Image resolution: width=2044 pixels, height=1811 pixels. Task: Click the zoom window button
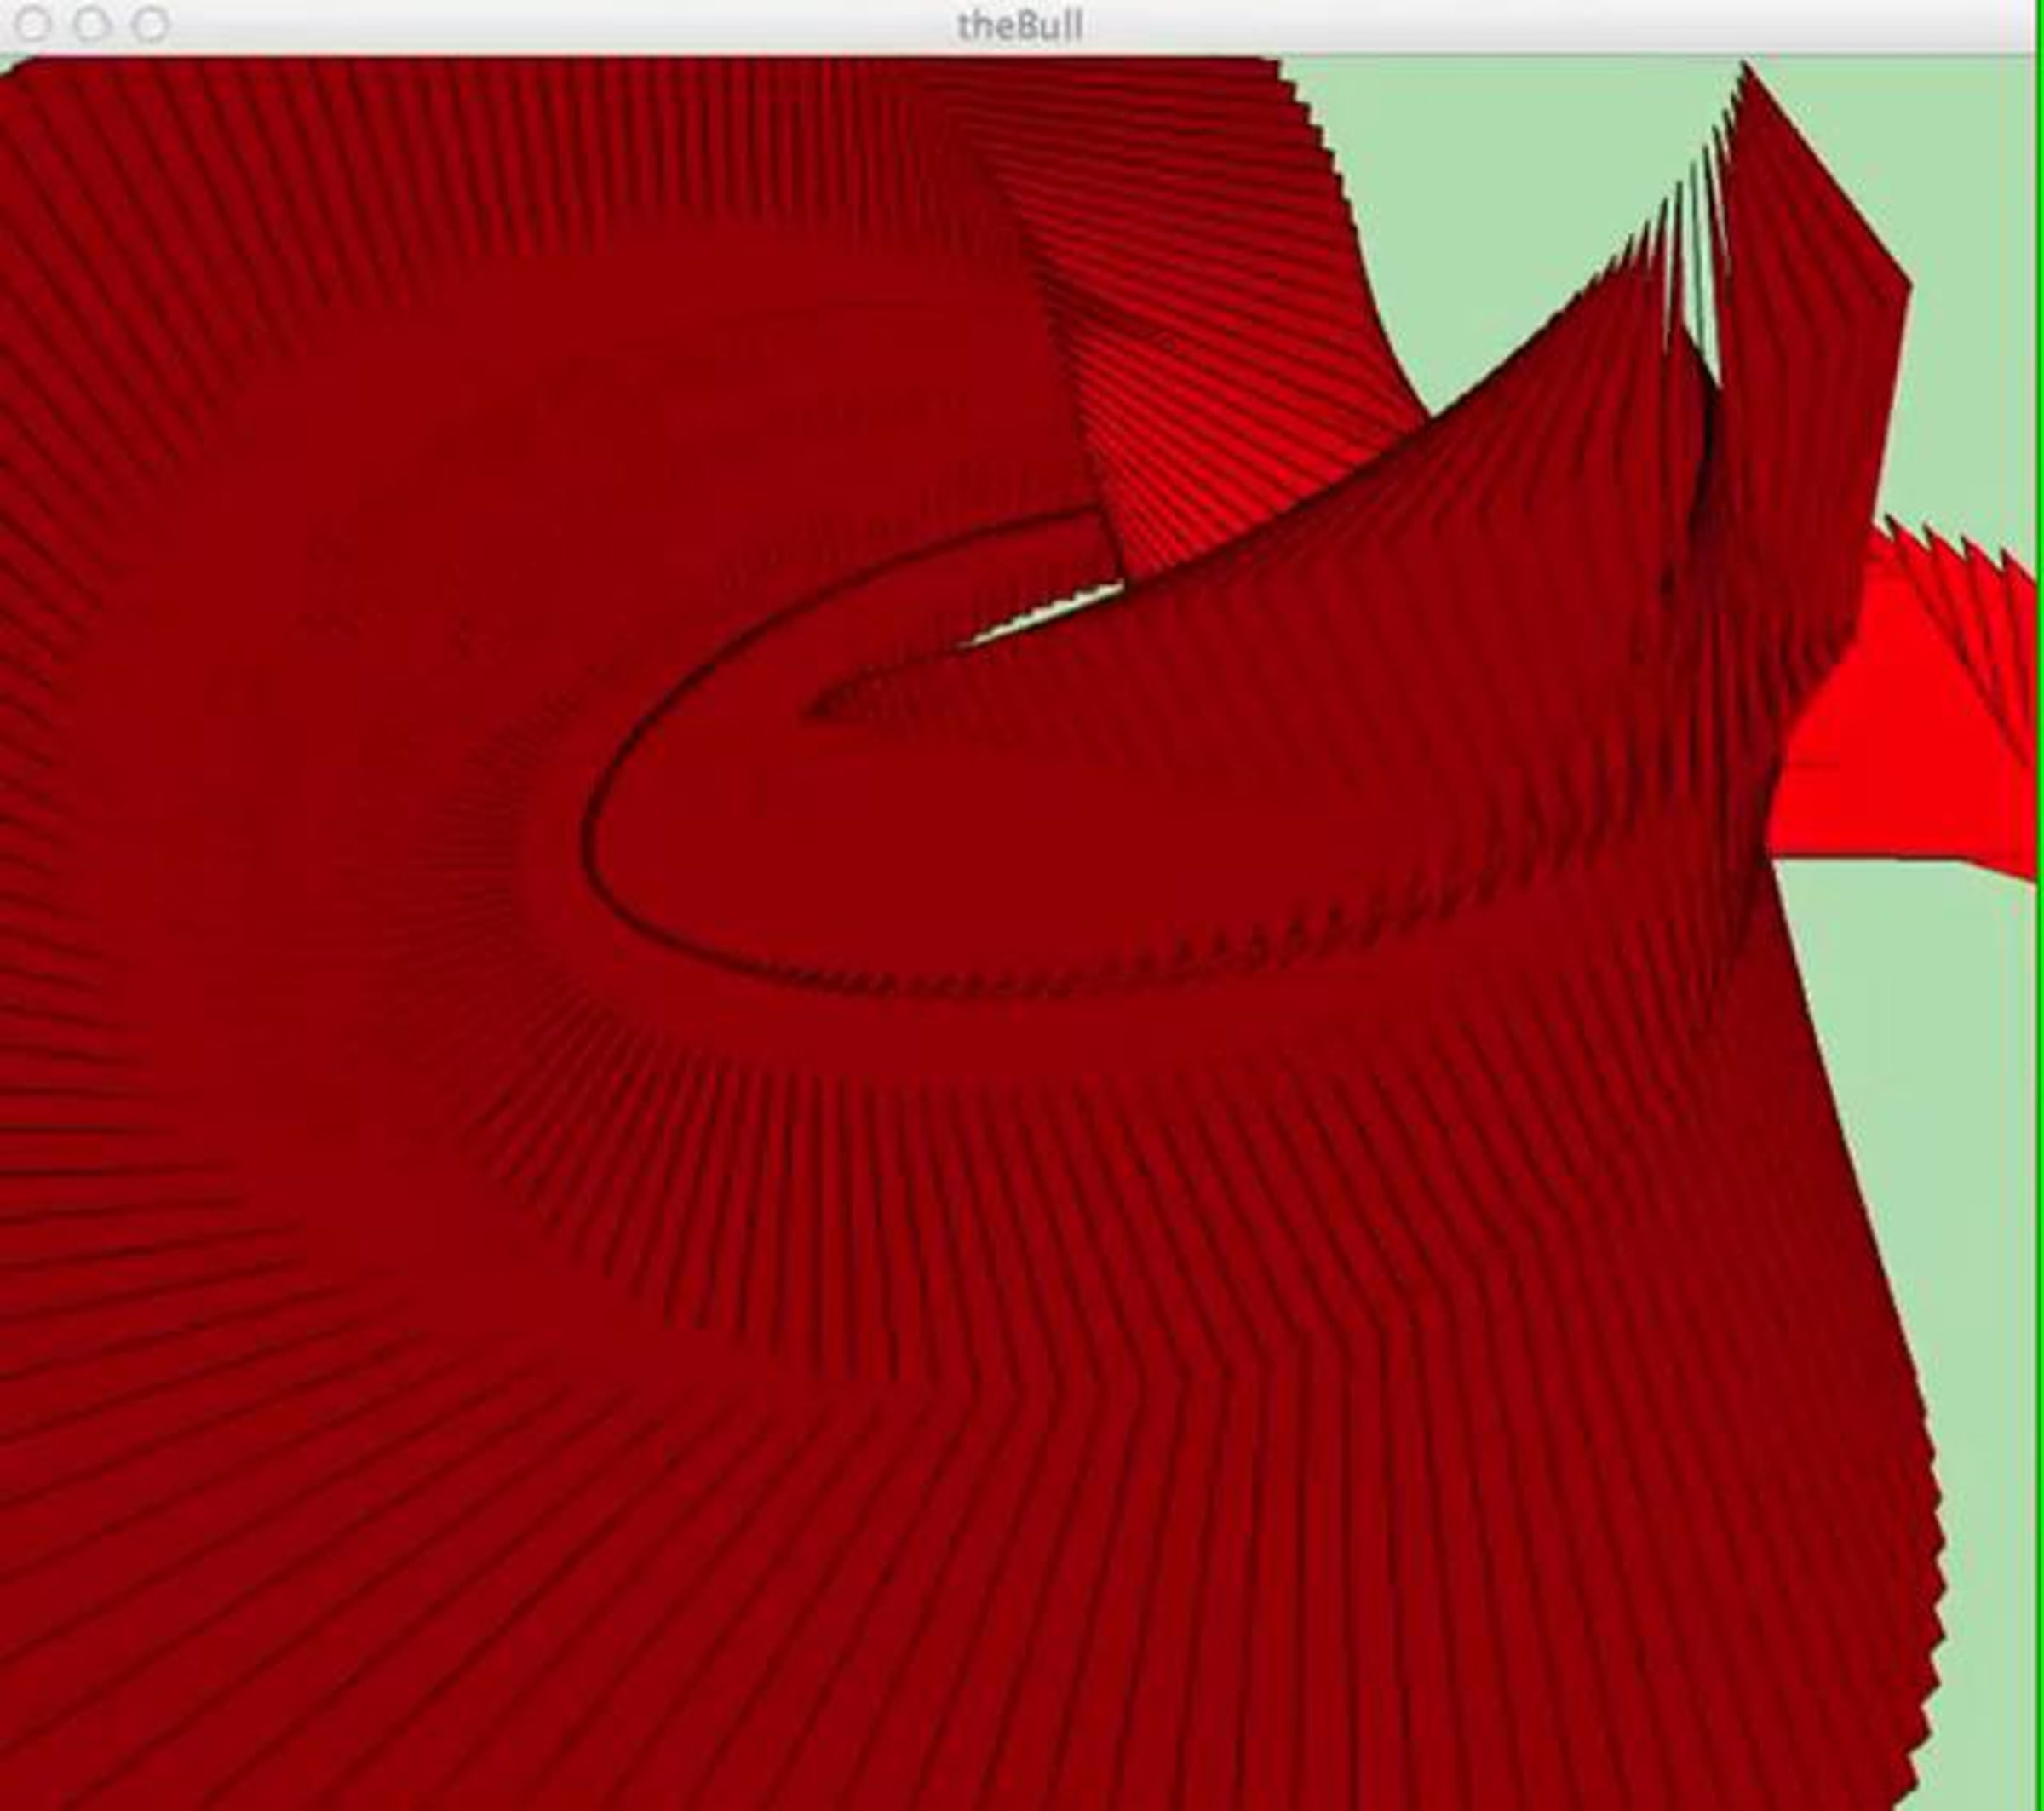coord(151,24)
